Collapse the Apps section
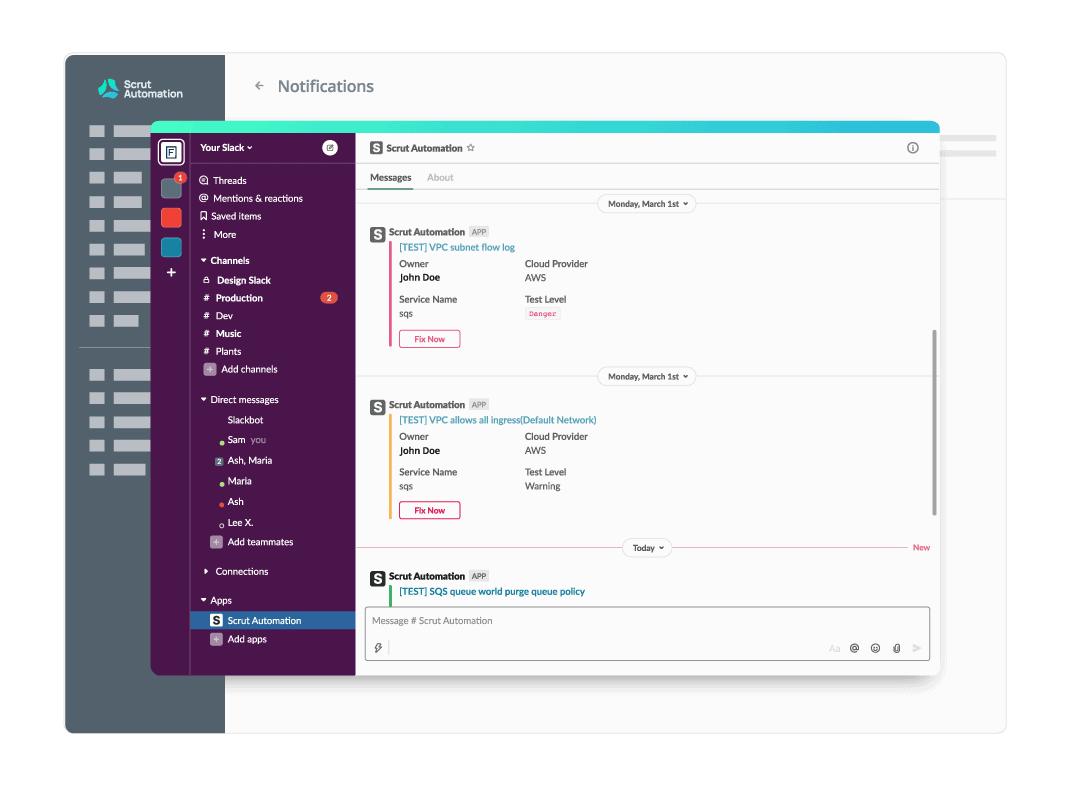The width and height of the screenshot is (1089, 799). point(216,600)
